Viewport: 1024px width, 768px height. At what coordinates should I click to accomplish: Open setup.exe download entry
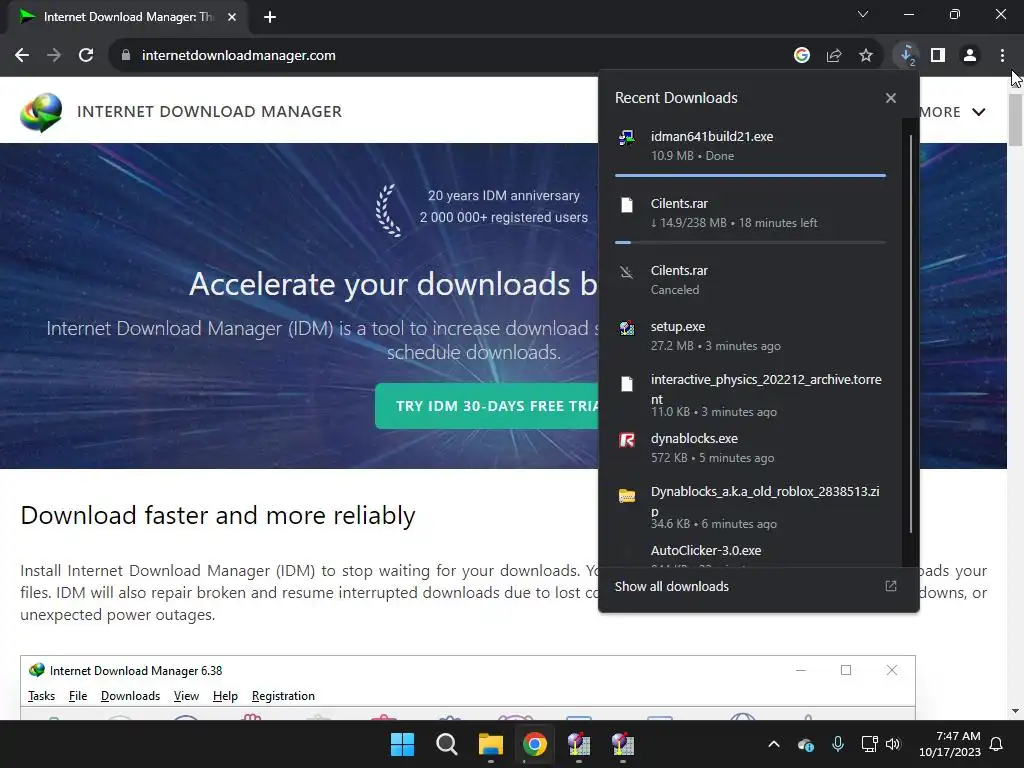750,336
